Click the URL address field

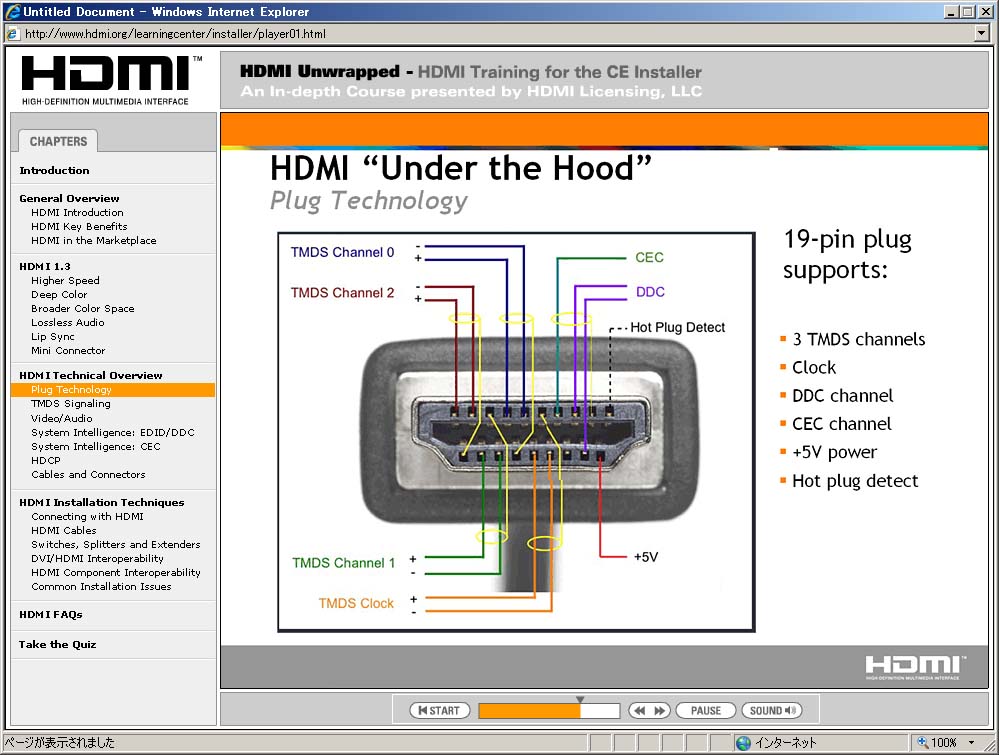point(497,34)
